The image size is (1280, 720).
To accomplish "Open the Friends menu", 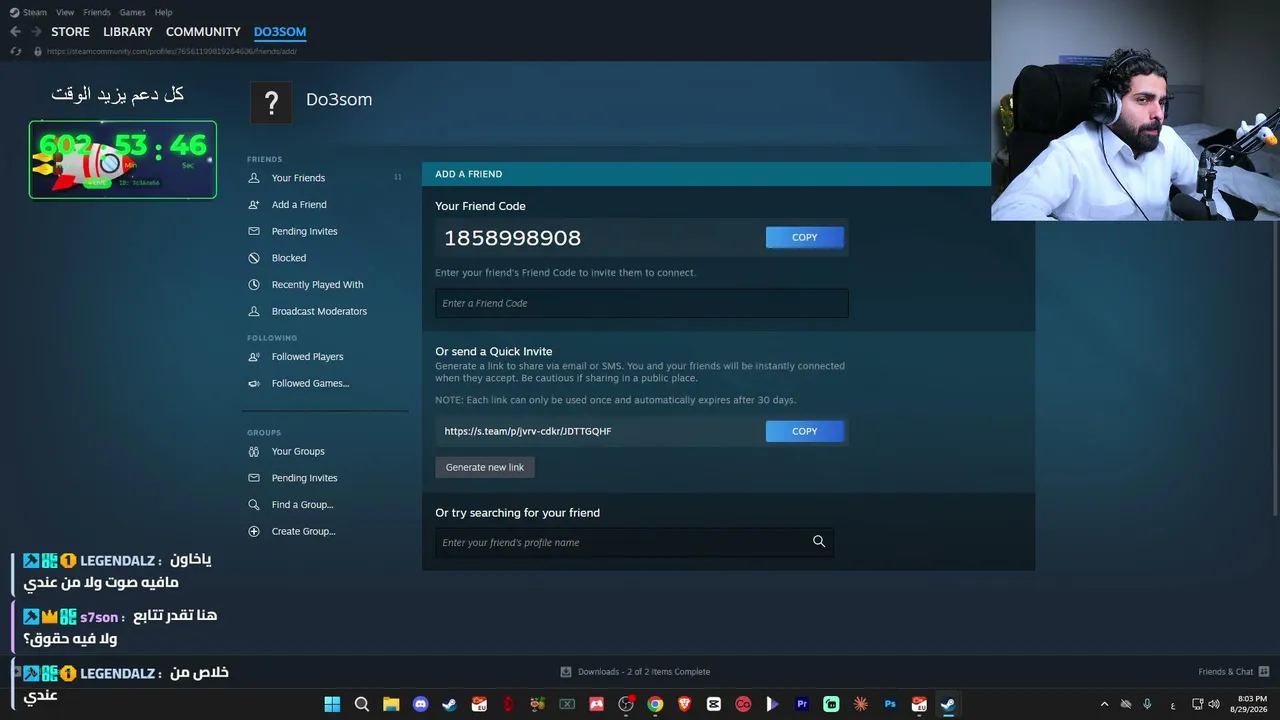I will click(97, 12).
